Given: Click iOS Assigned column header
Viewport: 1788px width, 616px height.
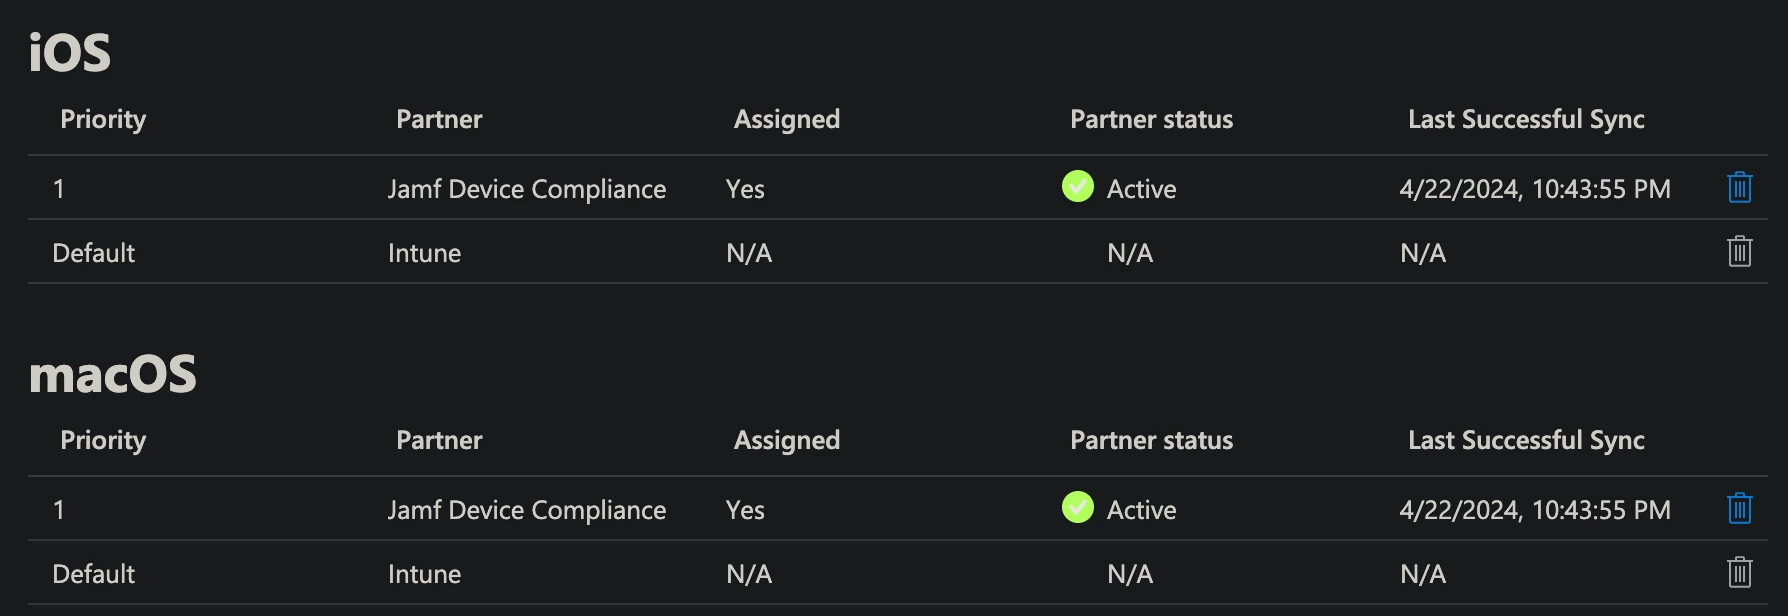Looking at the screenshot, I should [x=787, y=120].
